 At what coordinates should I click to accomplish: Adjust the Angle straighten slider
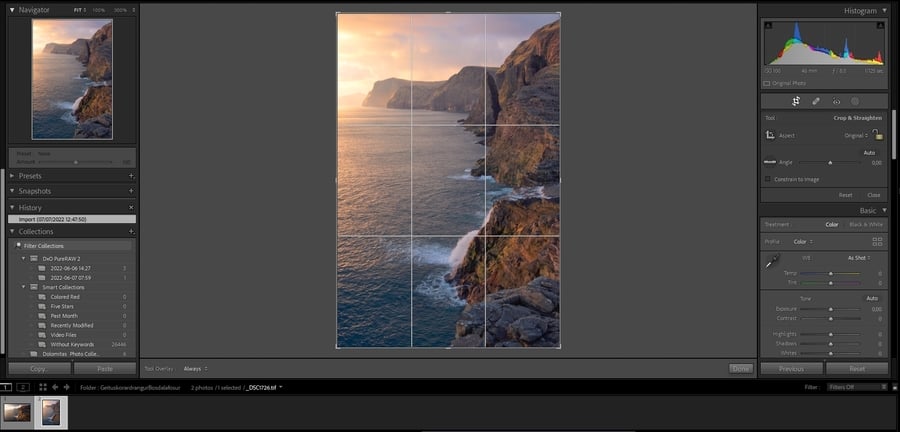(x=829, y=162)
